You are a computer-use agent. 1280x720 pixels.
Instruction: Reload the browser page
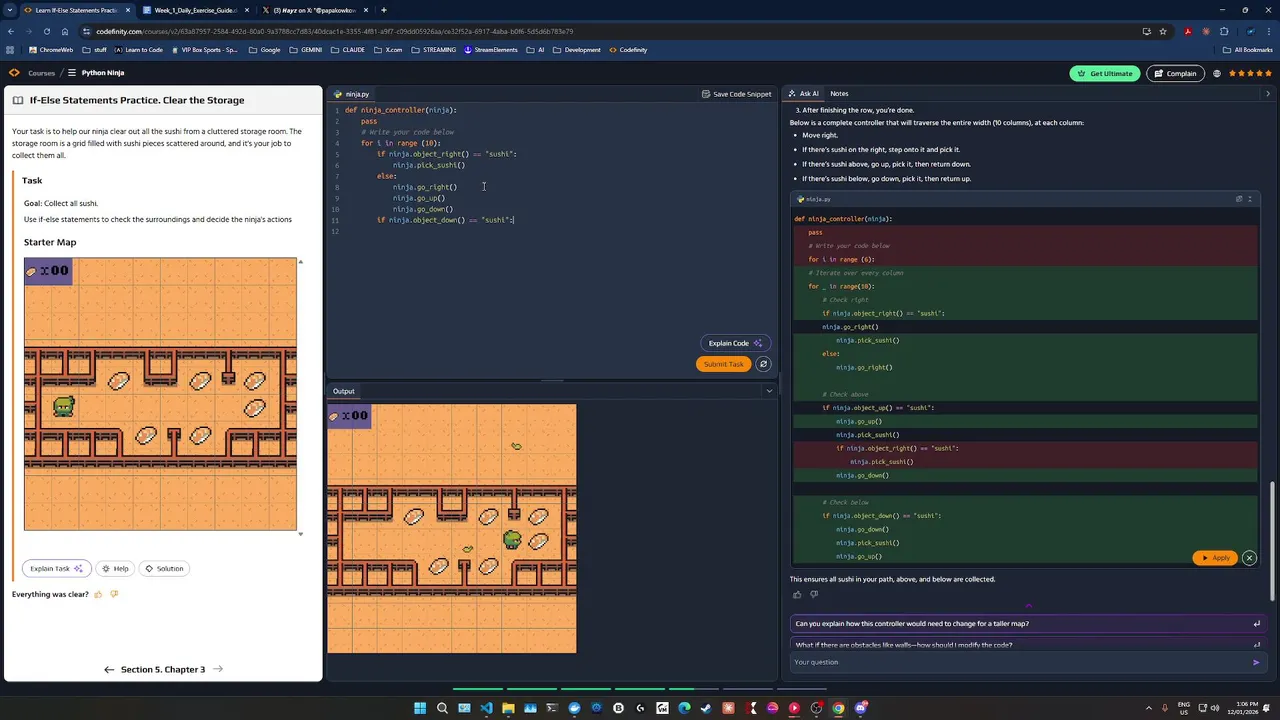pos(46,31)
